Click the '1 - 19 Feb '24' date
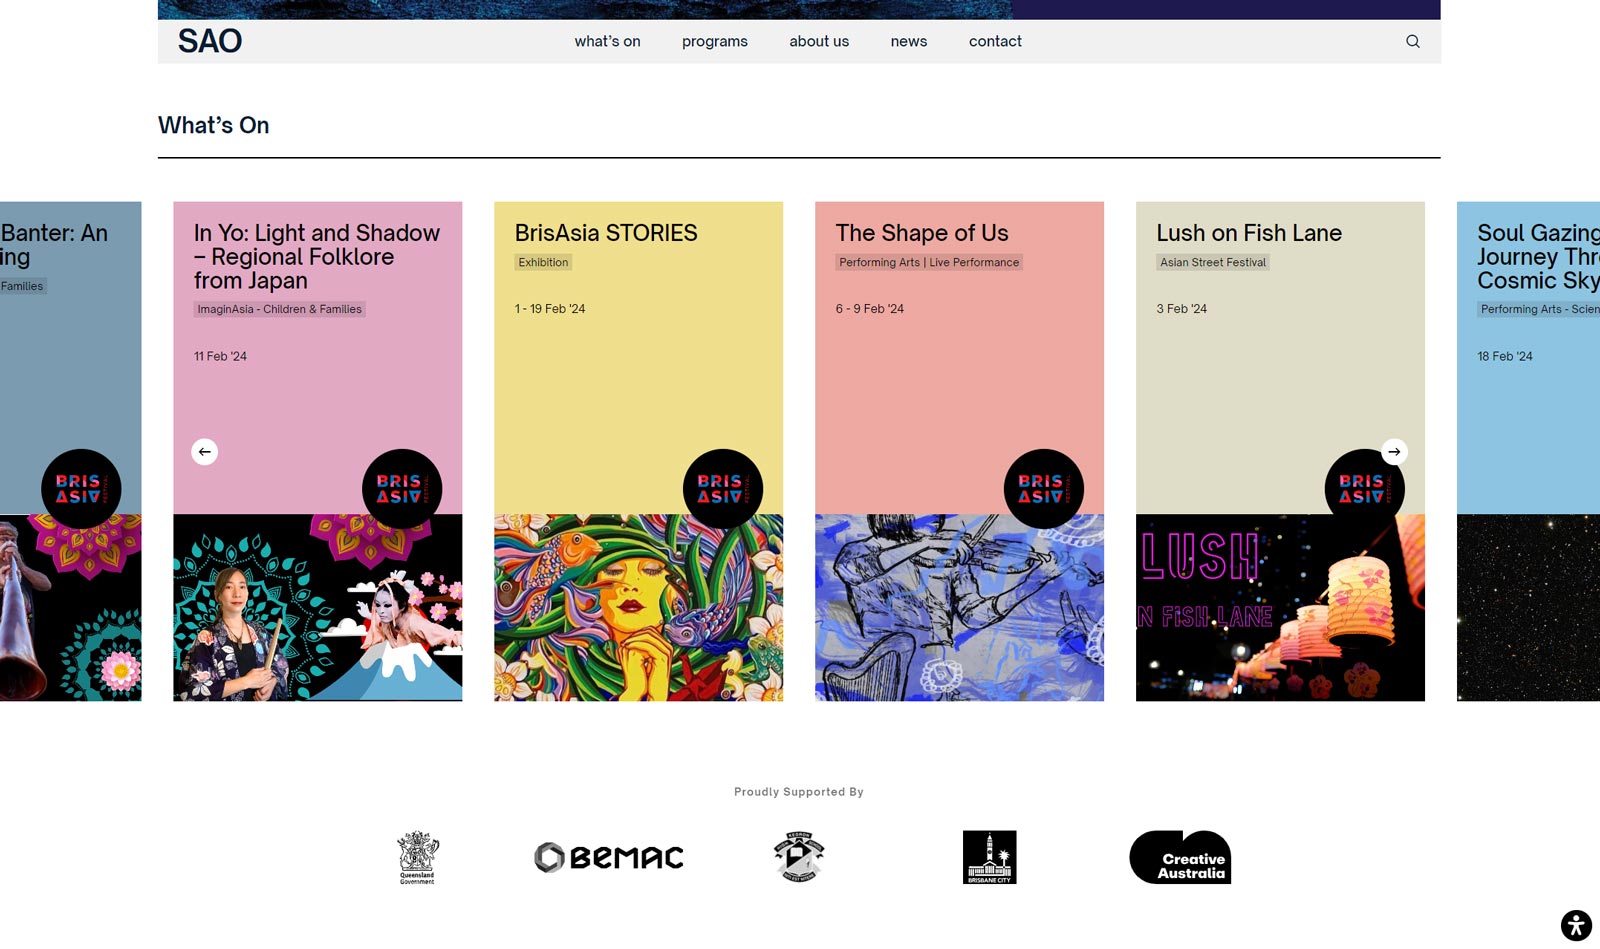Viewport: 1600px width, 949px height. (550, 309)
